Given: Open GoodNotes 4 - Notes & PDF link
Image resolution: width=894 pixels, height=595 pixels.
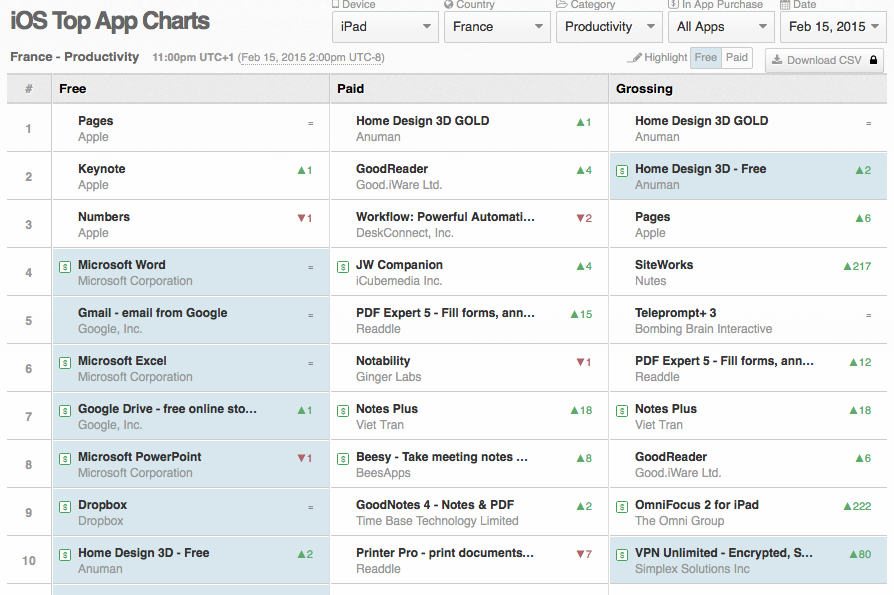Looking at the screenshot, I should (x=435, y=504).
